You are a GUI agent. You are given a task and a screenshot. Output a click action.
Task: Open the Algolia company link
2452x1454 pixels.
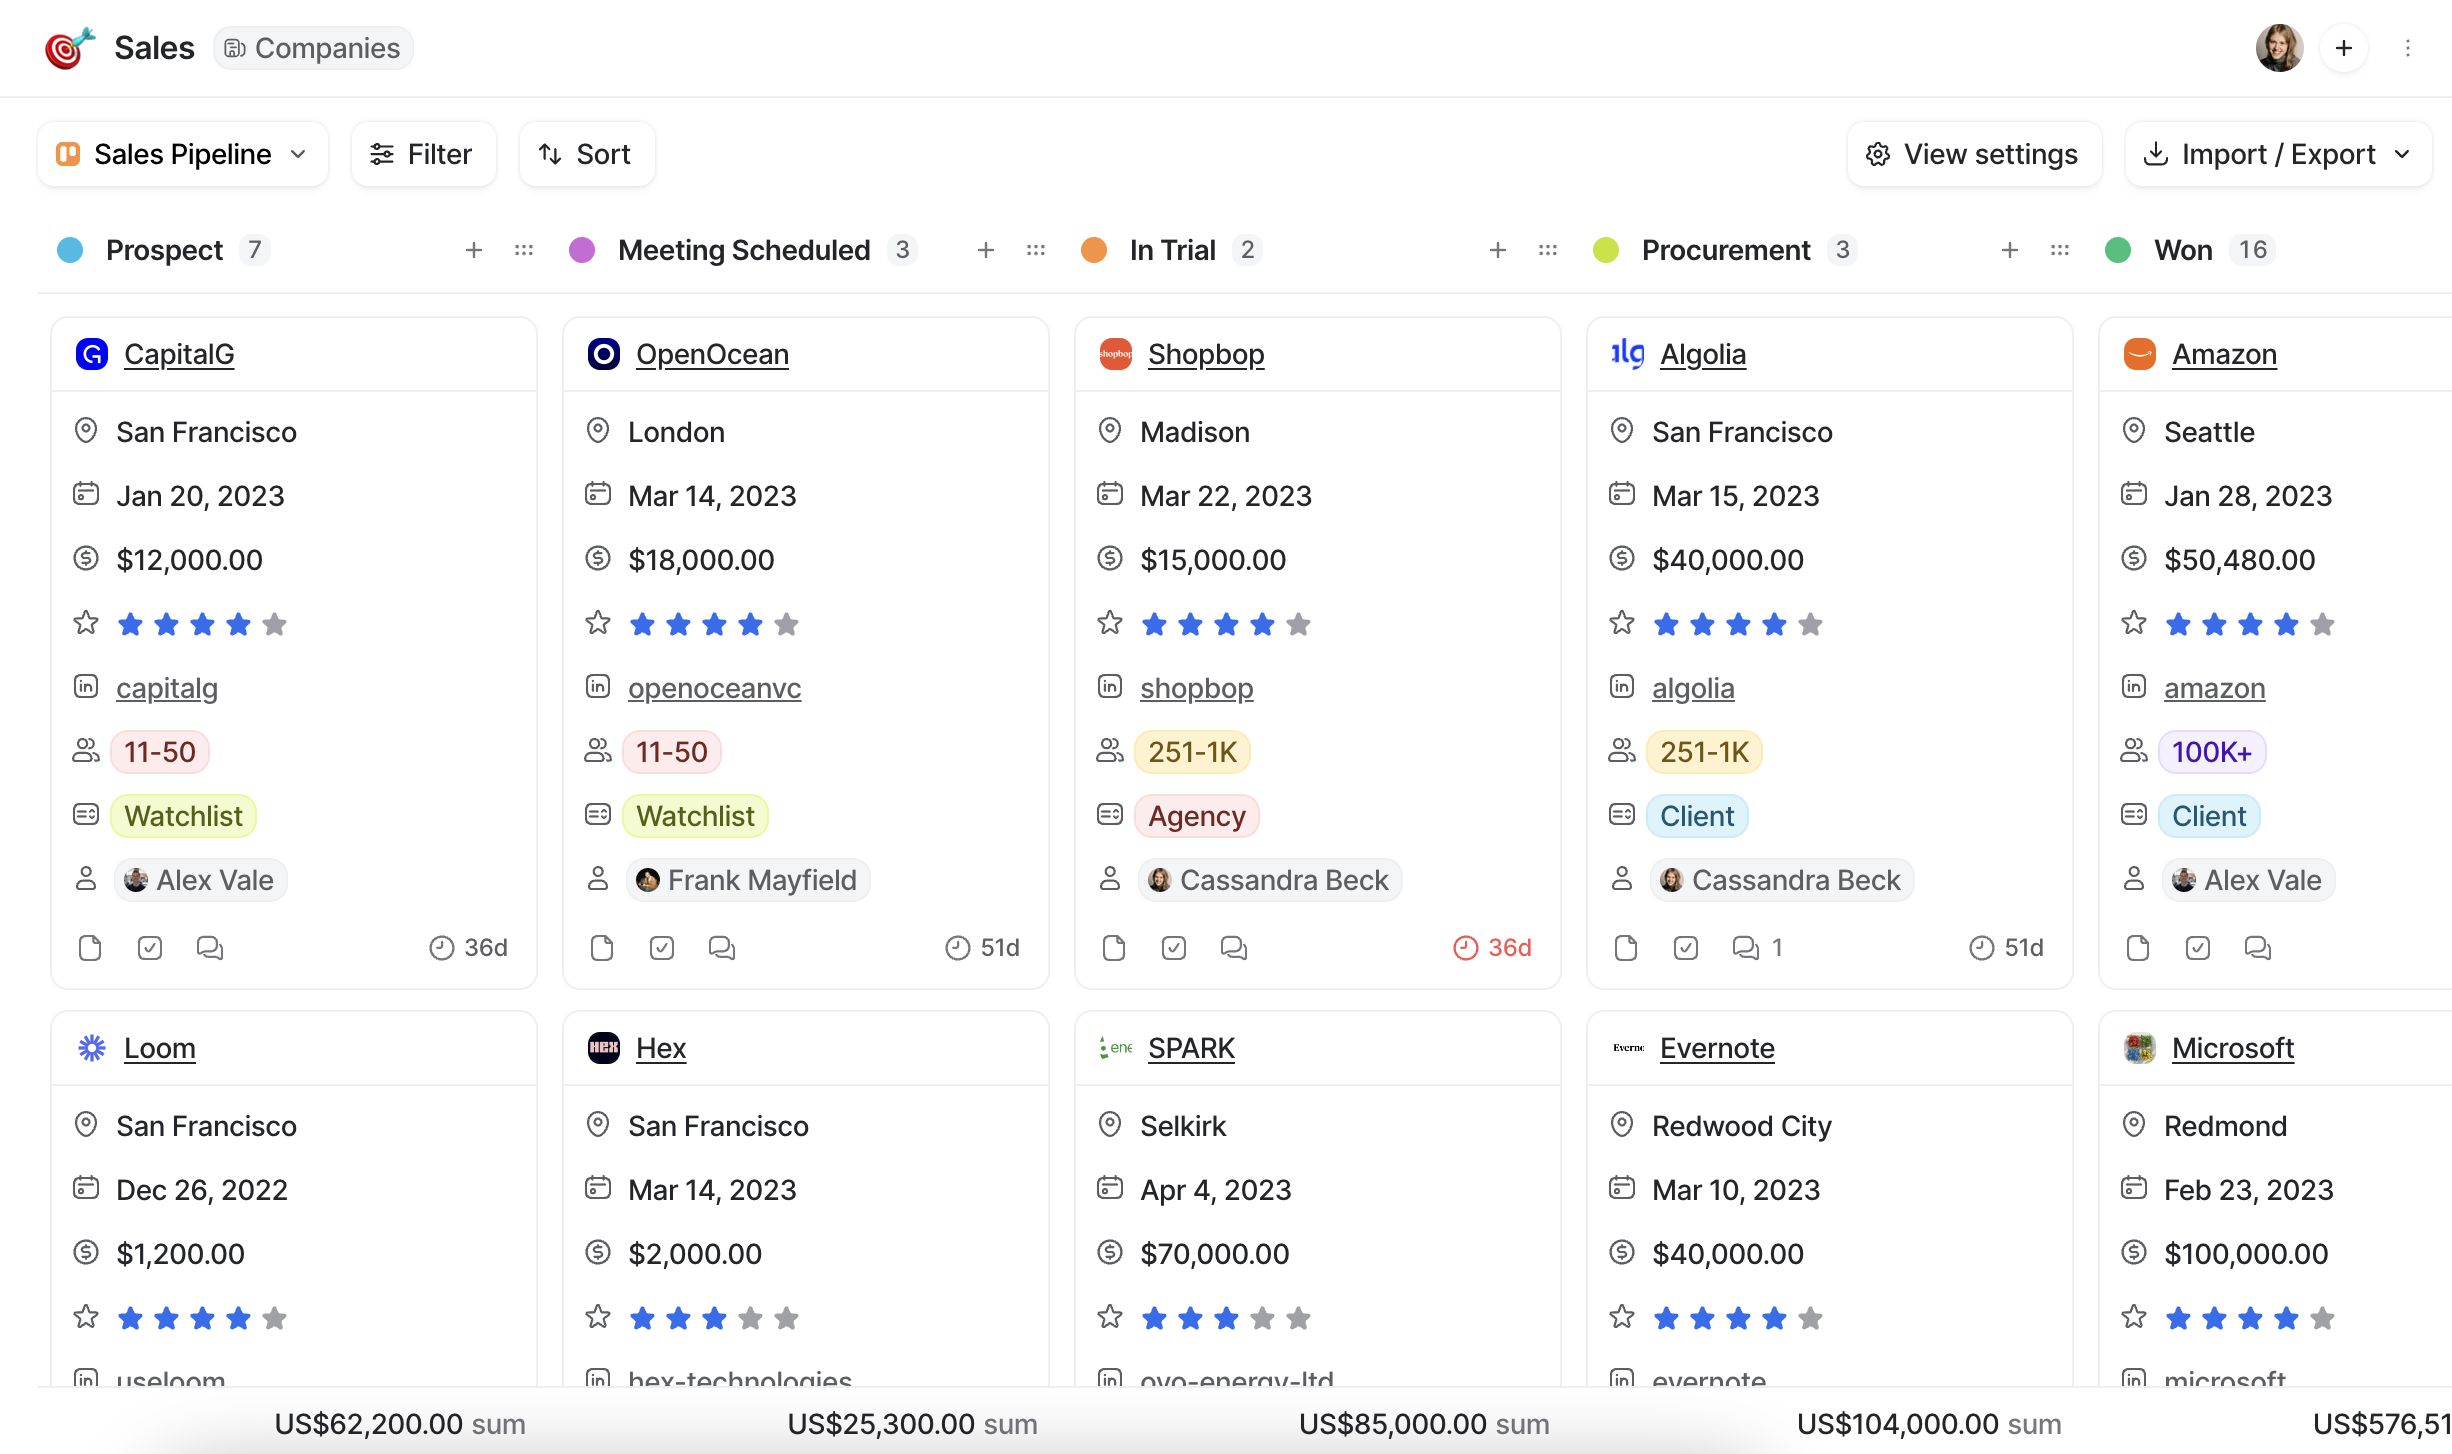tap(1703, 354)
